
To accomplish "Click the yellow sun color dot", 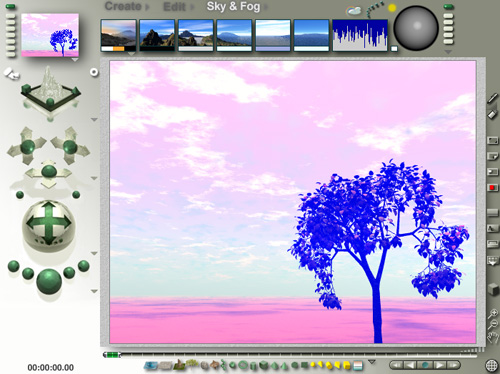I will tap(392, 8).
